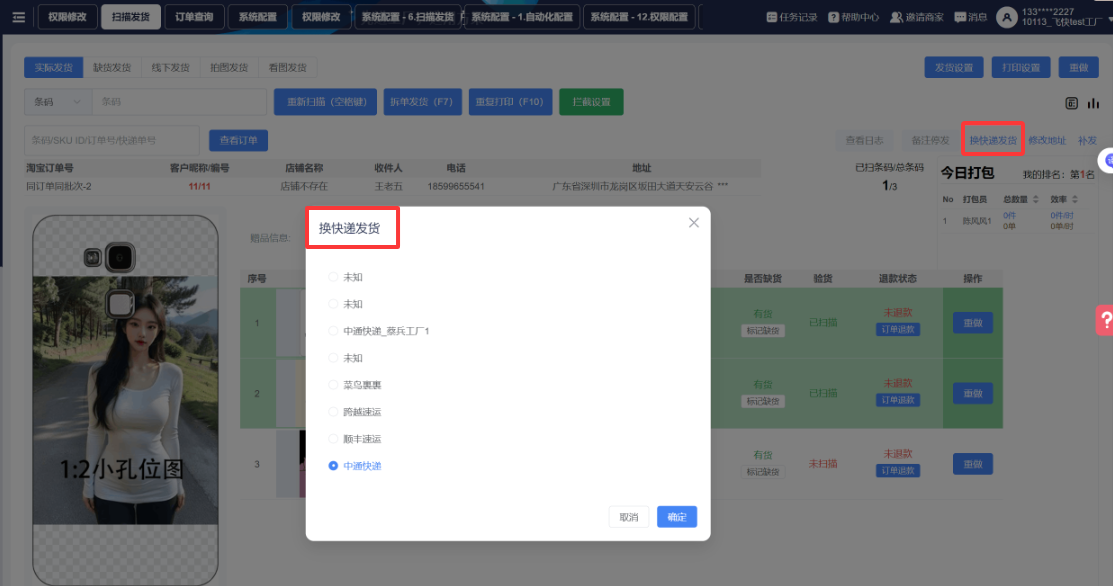This screenshot has width=1113, height=586.
Task: Click 订单退款 in row 1
Action: 898,329
